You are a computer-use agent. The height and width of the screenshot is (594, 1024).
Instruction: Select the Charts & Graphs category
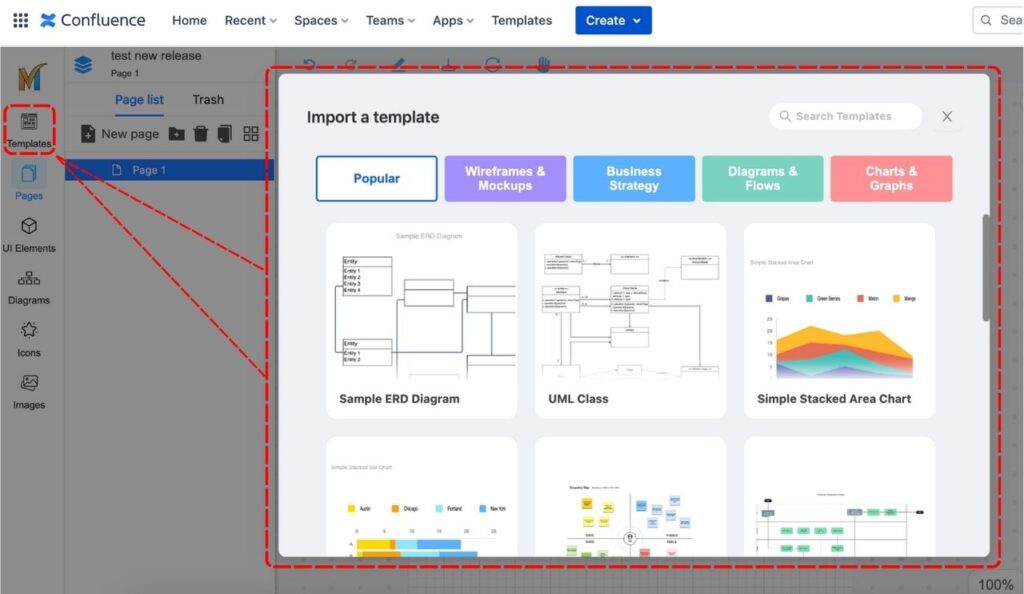pyautogui.click(x=891, y=177)
